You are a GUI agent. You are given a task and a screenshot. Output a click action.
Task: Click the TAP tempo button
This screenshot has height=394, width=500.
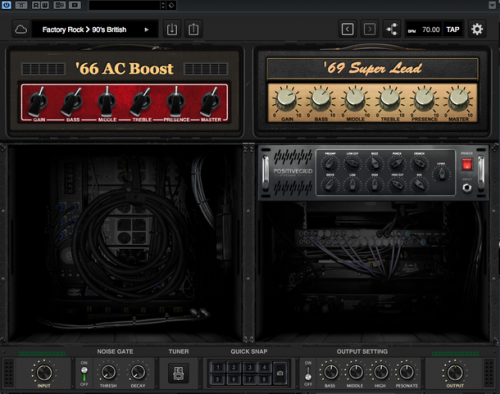pos(453,30)
